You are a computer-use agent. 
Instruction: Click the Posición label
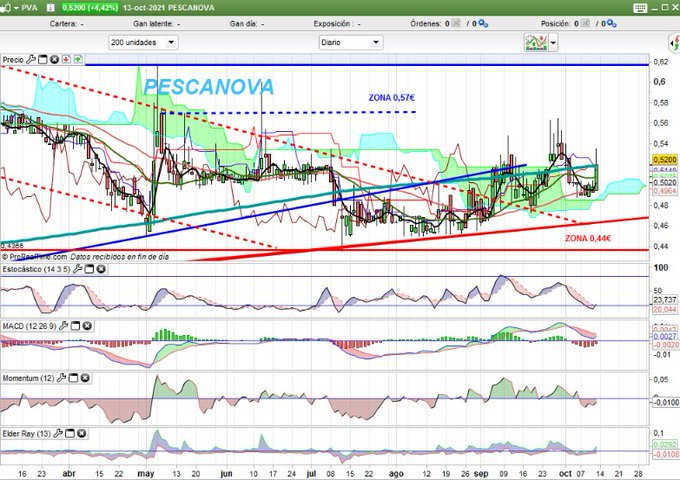556,24
